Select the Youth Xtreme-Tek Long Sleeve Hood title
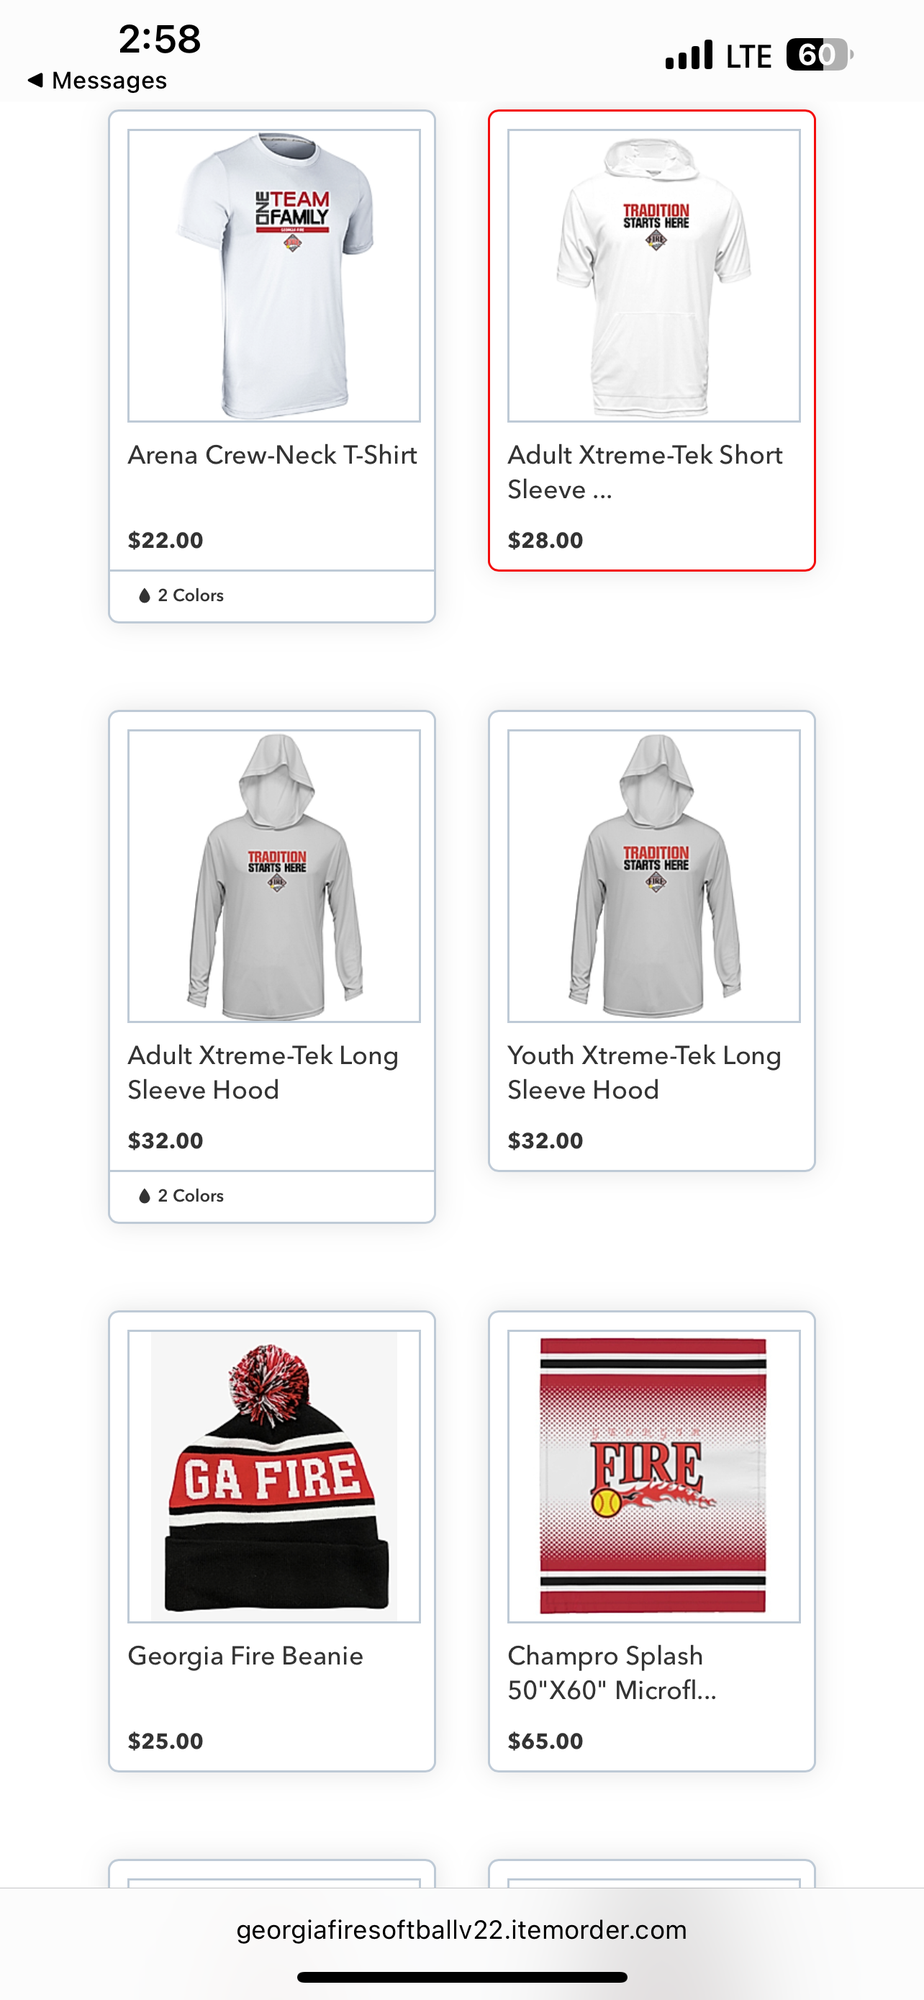This screenshot has width=924, height=2000. tap(644, 1072)
